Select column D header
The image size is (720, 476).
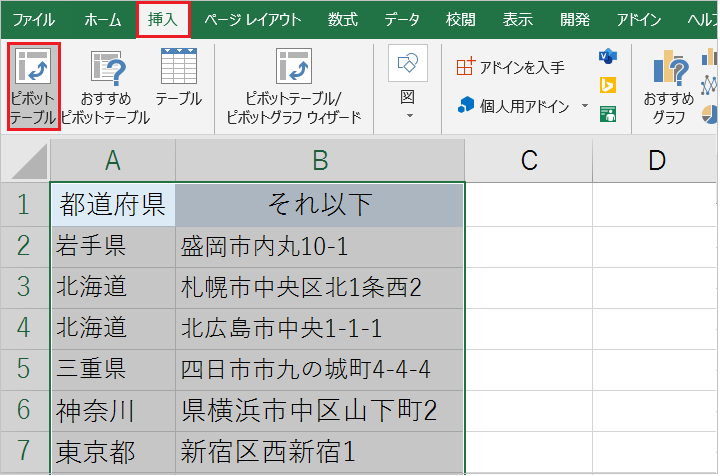coord(657,161)
